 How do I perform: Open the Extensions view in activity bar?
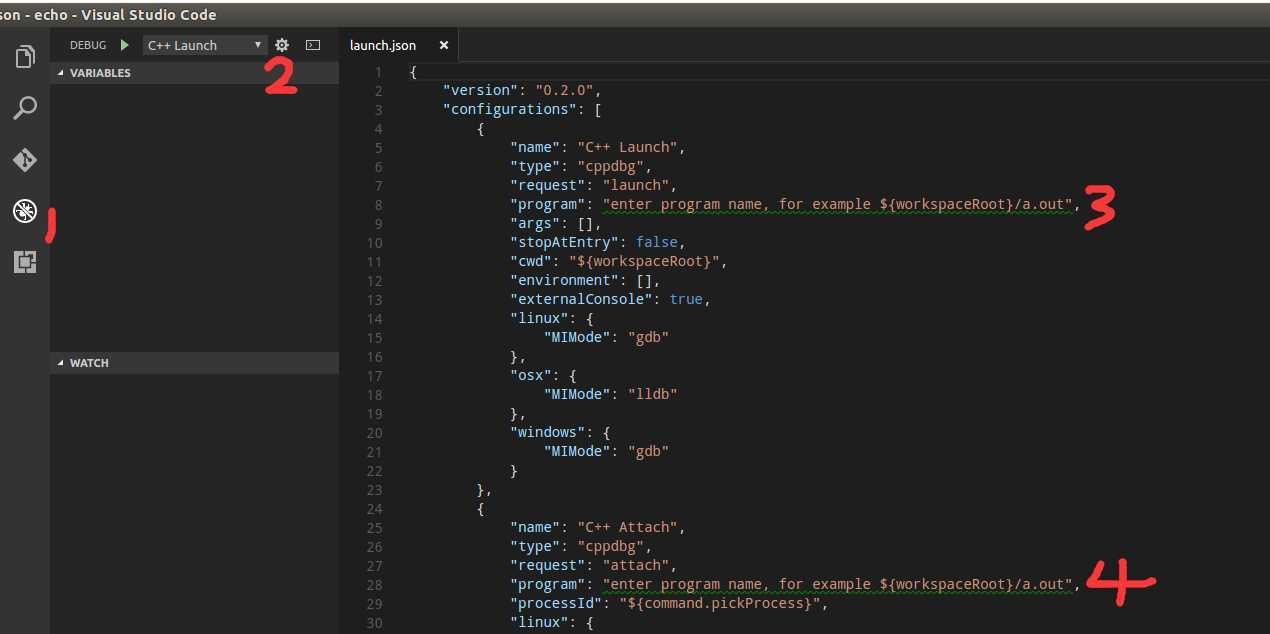(x=25, y=262)
